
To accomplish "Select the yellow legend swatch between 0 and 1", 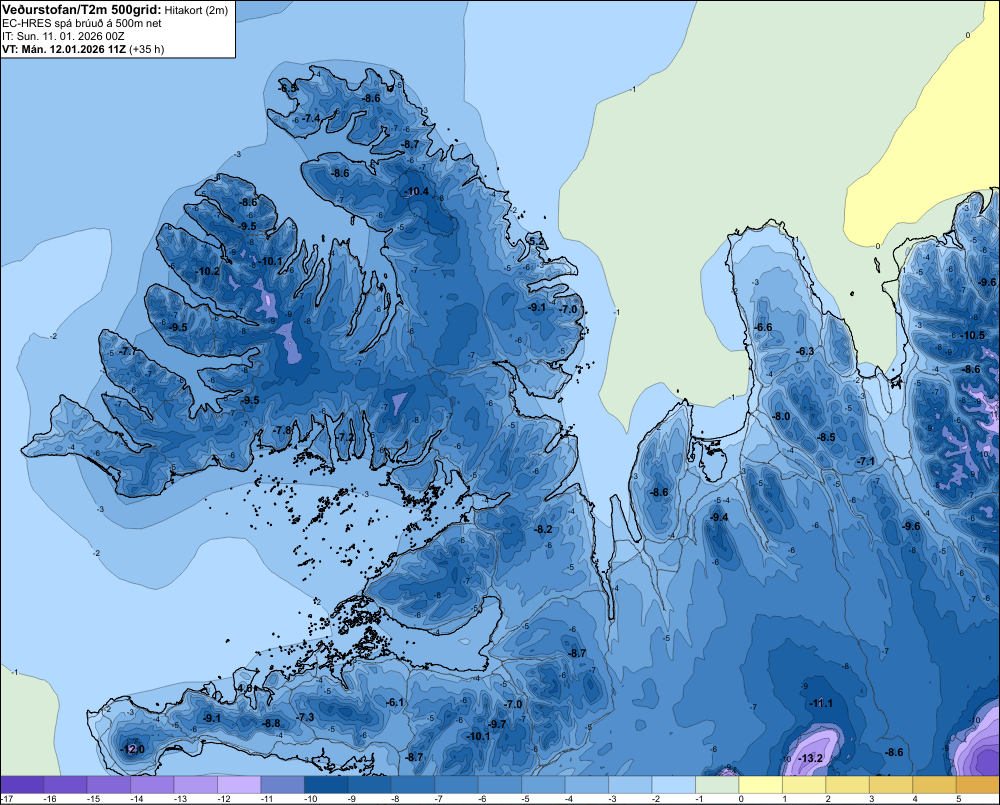I will pos(760,785).
